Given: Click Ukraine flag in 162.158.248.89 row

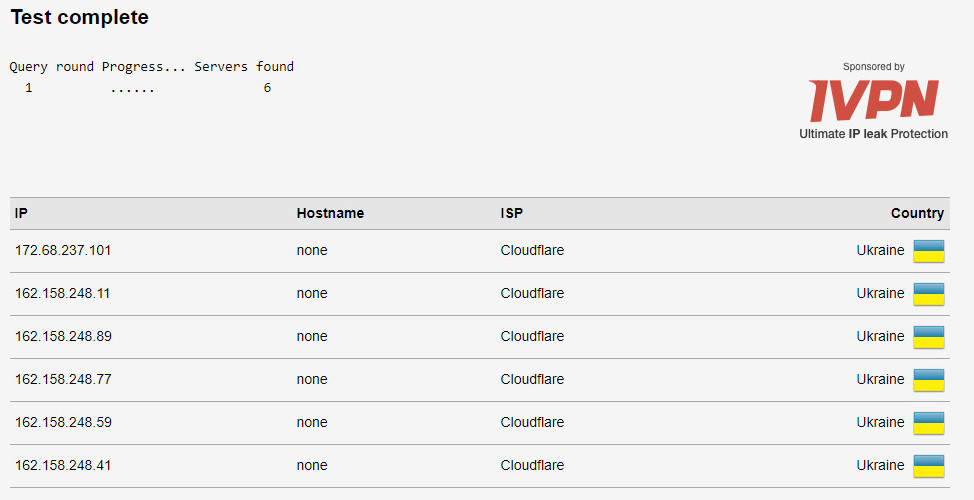Looking at the screenshot, I should pos(929,337).
